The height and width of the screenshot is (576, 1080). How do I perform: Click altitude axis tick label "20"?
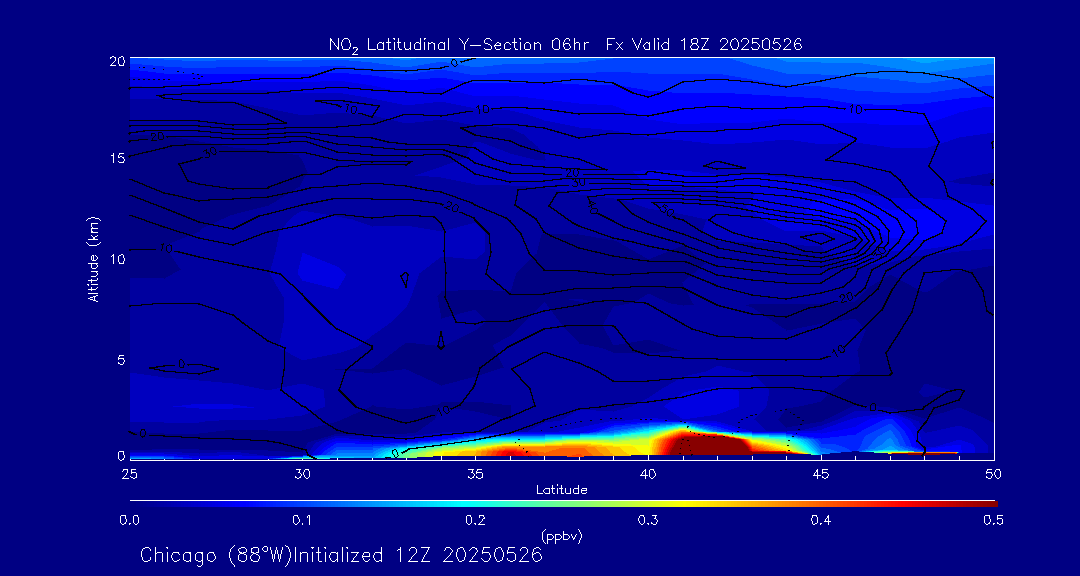click(117, 61)
